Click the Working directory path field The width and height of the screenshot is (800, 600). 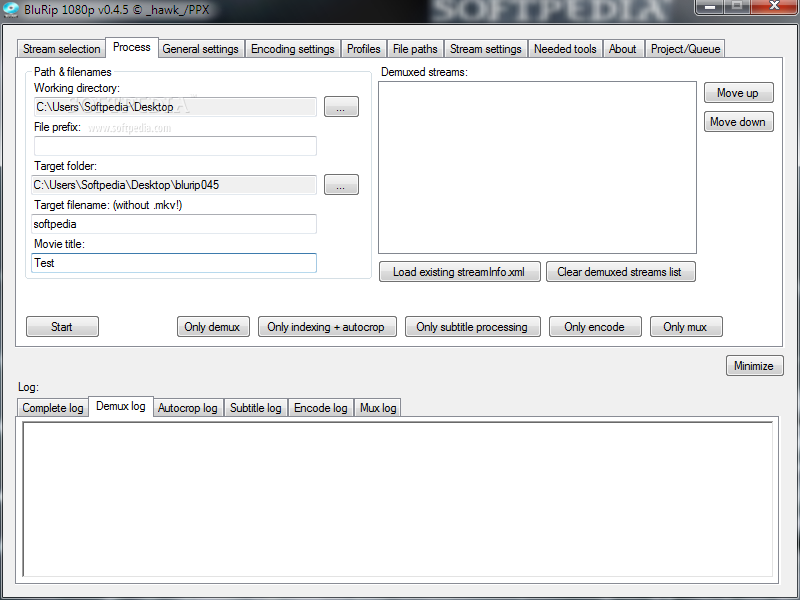tap(176, 107)
